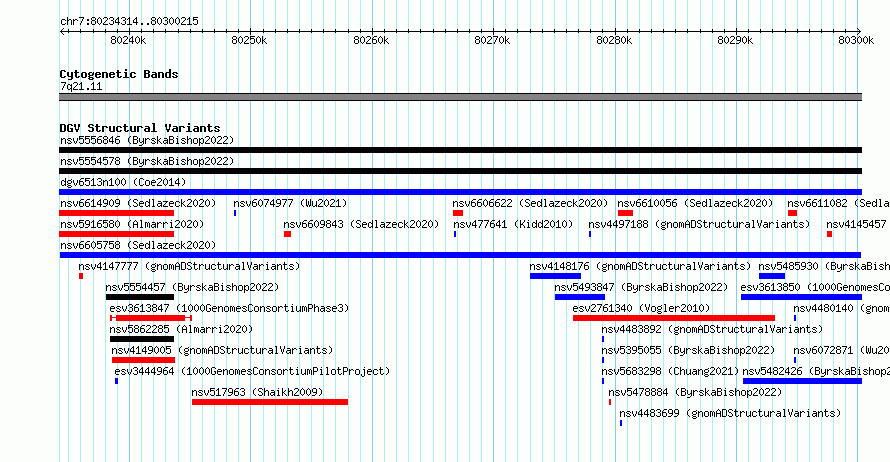The image size is (890, 462).
Task: Select nsv6609843 (Sedlazeck2020) label
Action: pyautogui.click(x=361, y=224)
